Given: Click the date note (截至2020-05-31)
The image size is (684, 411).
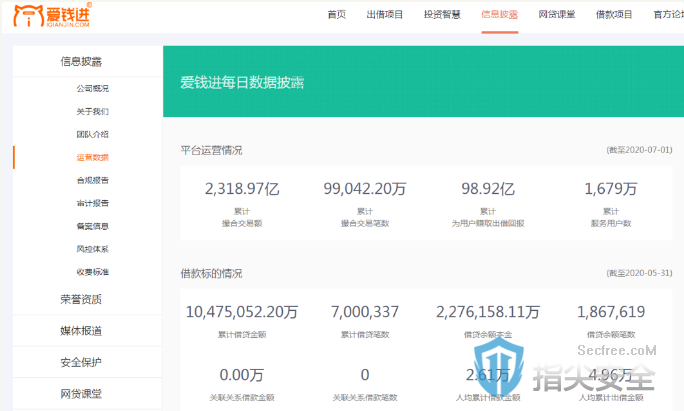Looking at the screenshot, I should (639, 273).
